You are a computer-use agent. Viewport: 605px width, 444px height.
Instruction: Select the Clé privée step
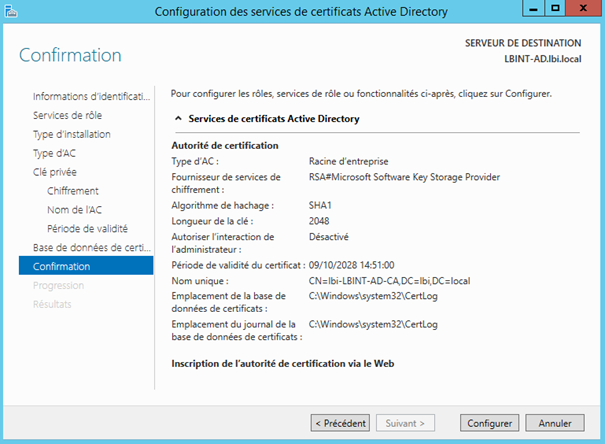tap(55, 172)
